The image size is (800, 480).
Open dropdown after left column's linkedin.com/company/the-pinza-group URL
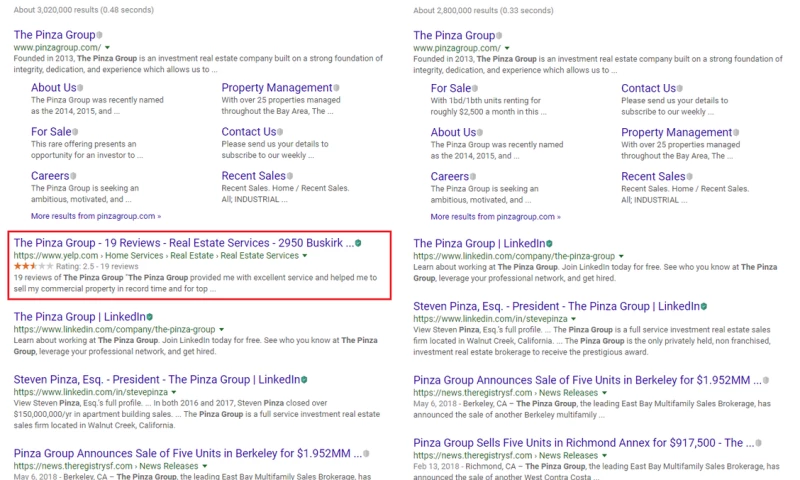click(x=221, y=330)
